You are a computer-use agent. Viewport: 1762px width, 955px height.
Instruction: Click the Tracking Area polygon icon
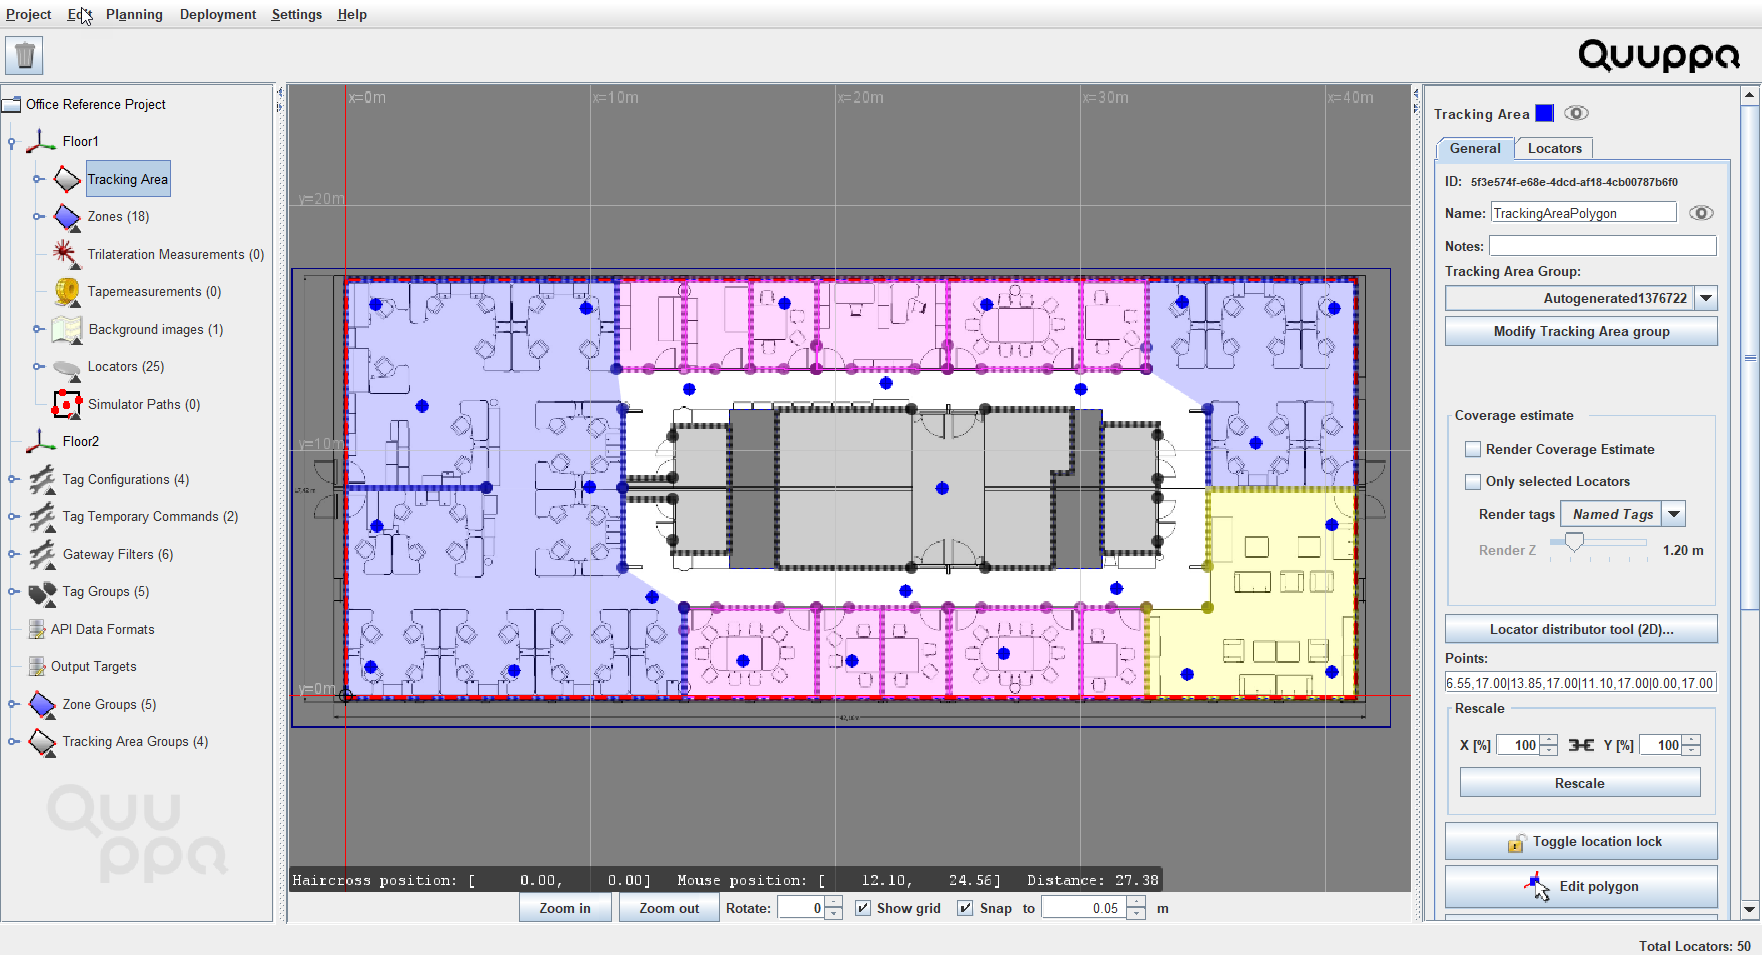(67, 179)
